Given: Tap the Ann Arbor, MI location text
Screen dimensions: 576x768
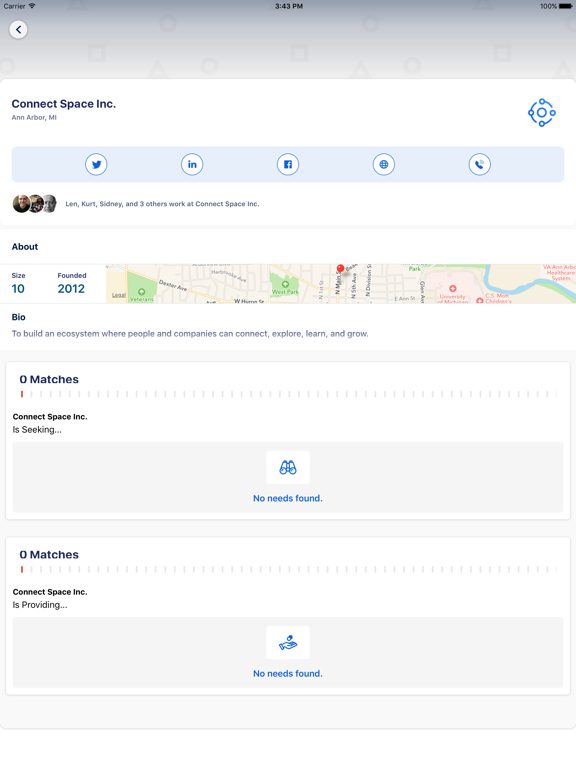Looking at the screenshot, I should [x=34, y=118].
